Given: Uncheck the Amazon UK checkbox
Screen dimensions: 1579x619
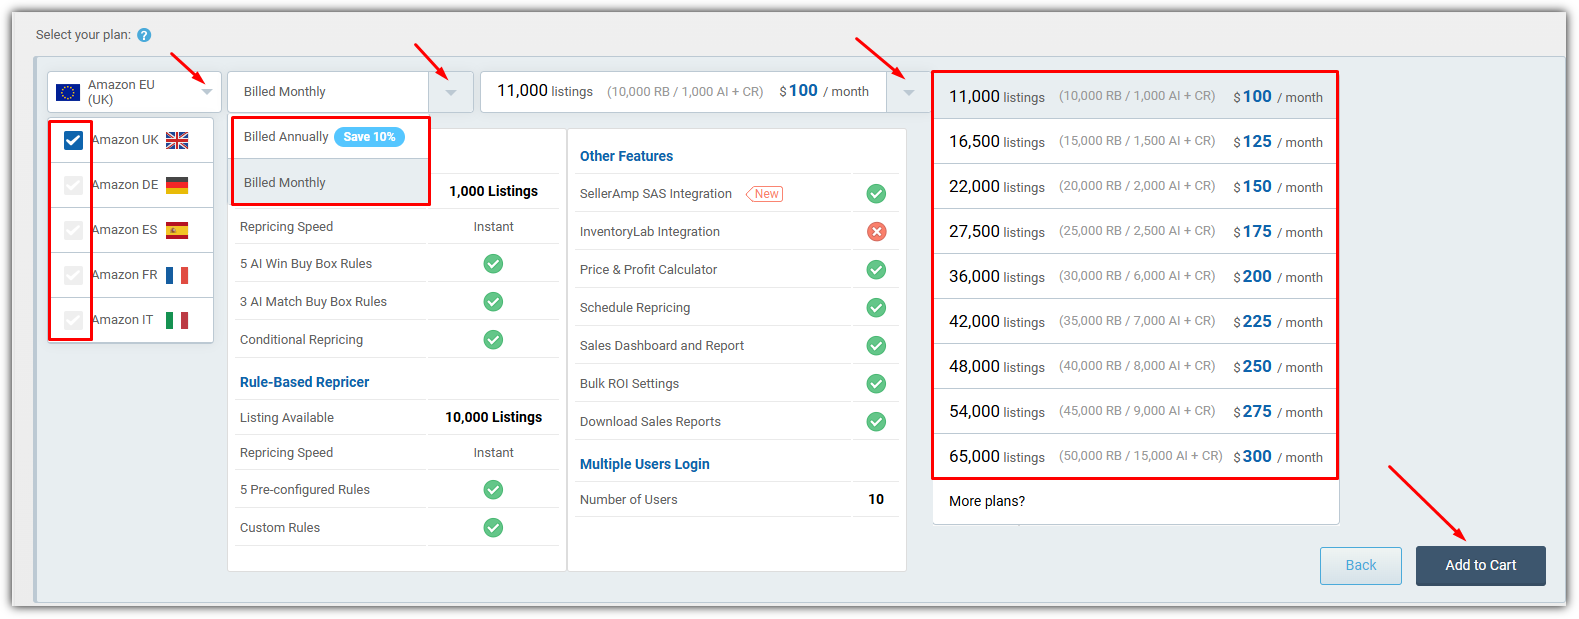Looking at the screenshot, I should click(73, 140).
